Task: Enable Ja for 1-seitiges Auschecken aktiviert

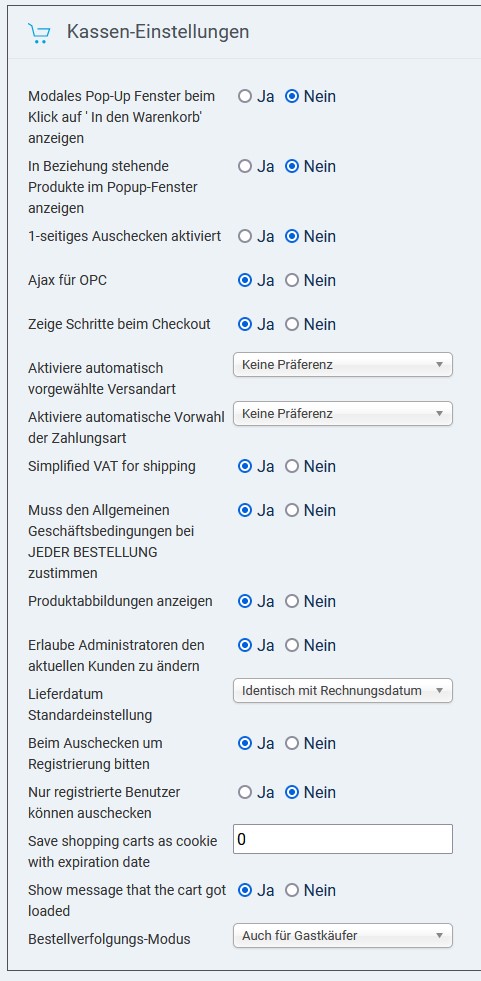Action: (245, 236)
